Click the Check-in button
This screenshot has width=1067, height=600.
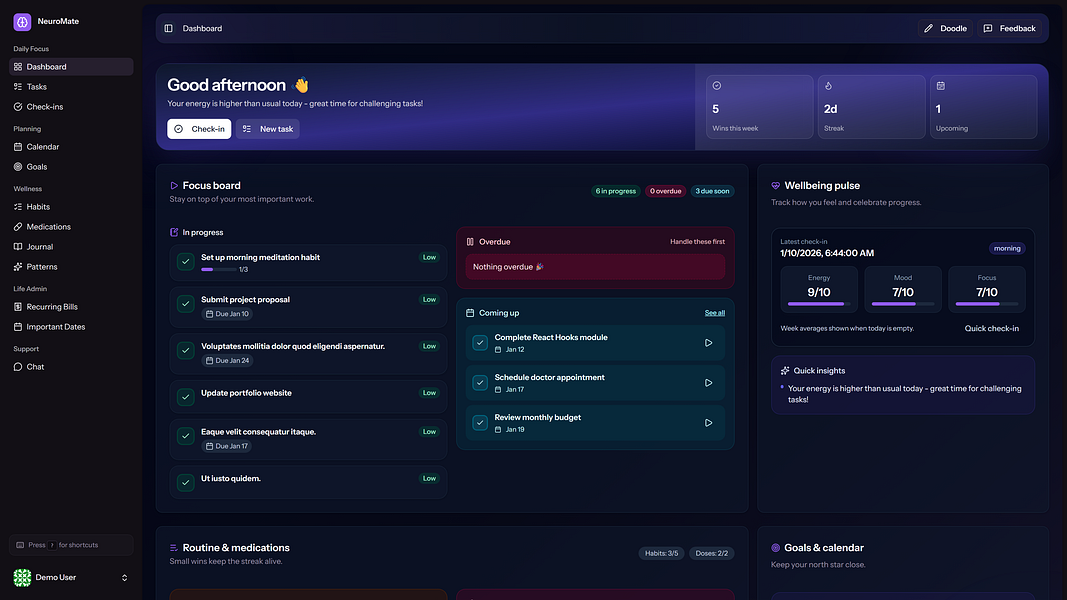[199, 129]
